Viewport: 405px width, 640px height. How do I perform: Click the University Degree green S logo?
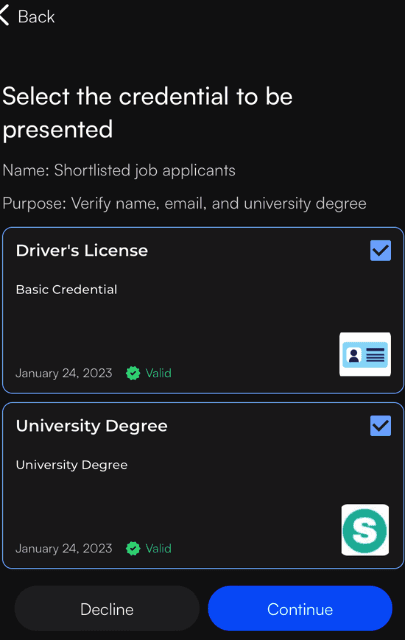coord(365,530)
